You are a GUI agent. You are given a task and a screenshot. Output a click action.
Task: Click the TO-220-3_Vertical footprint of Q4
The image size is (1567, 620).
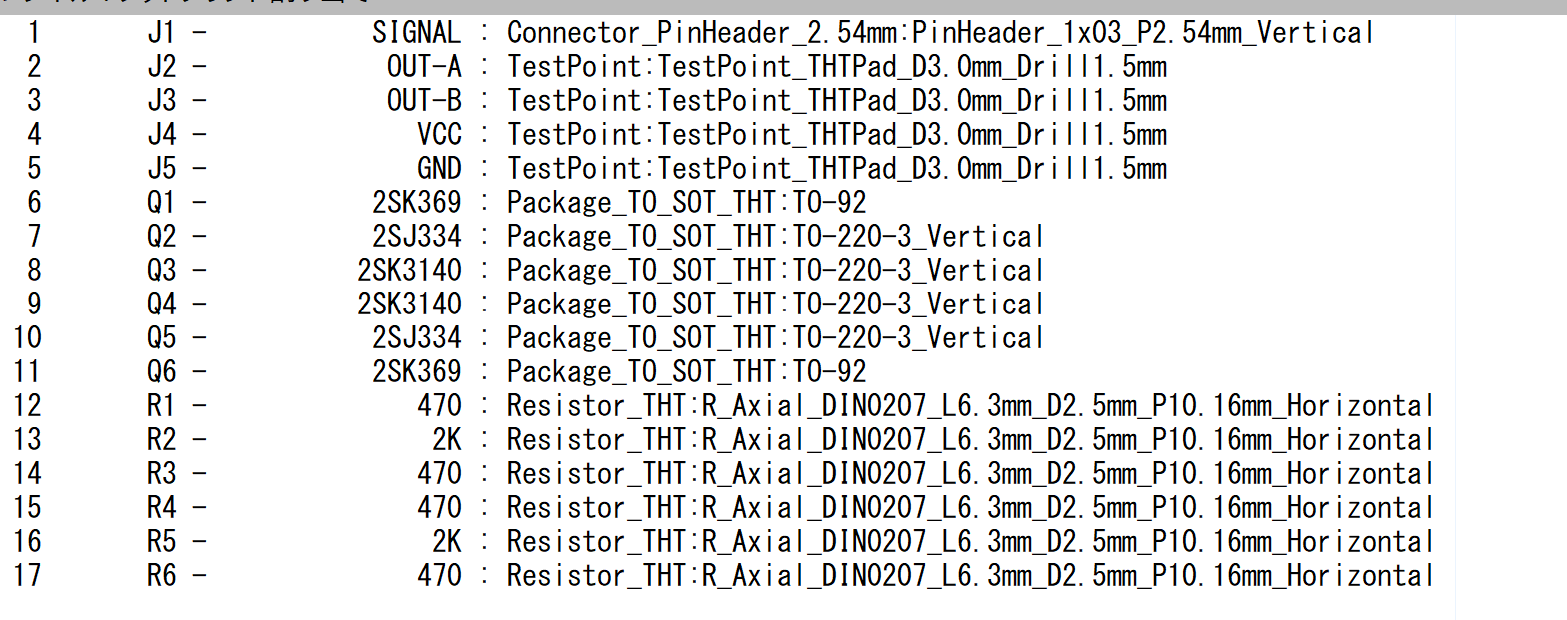coord(918,304)
